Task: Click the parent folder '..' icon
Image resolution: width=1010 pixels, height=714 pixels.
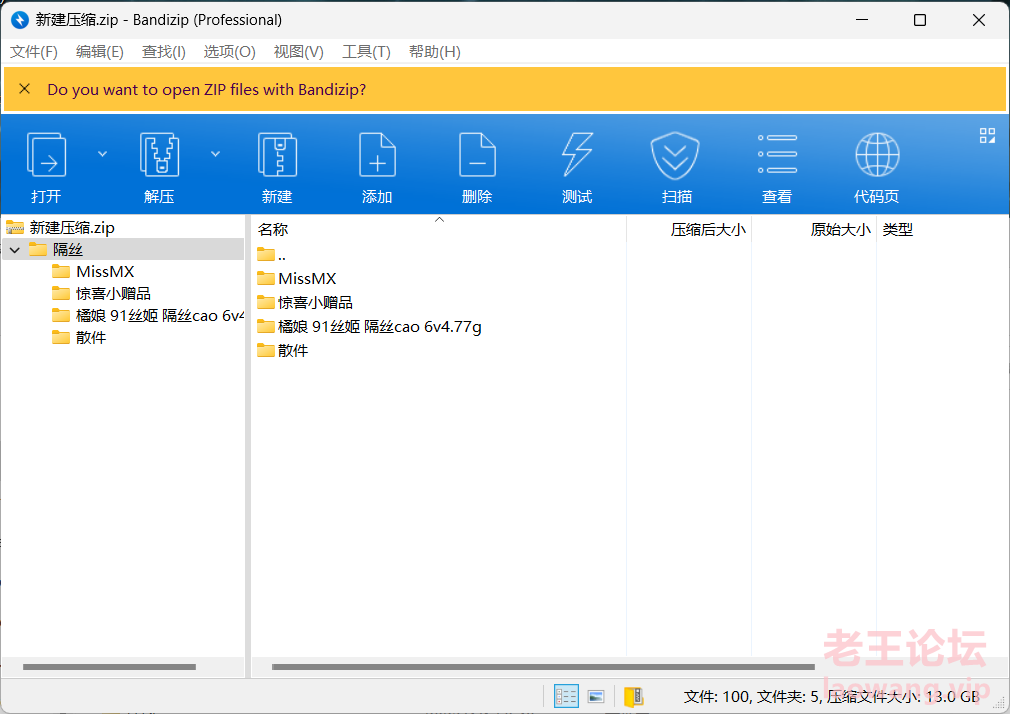Action: click(x=265, y=255)
